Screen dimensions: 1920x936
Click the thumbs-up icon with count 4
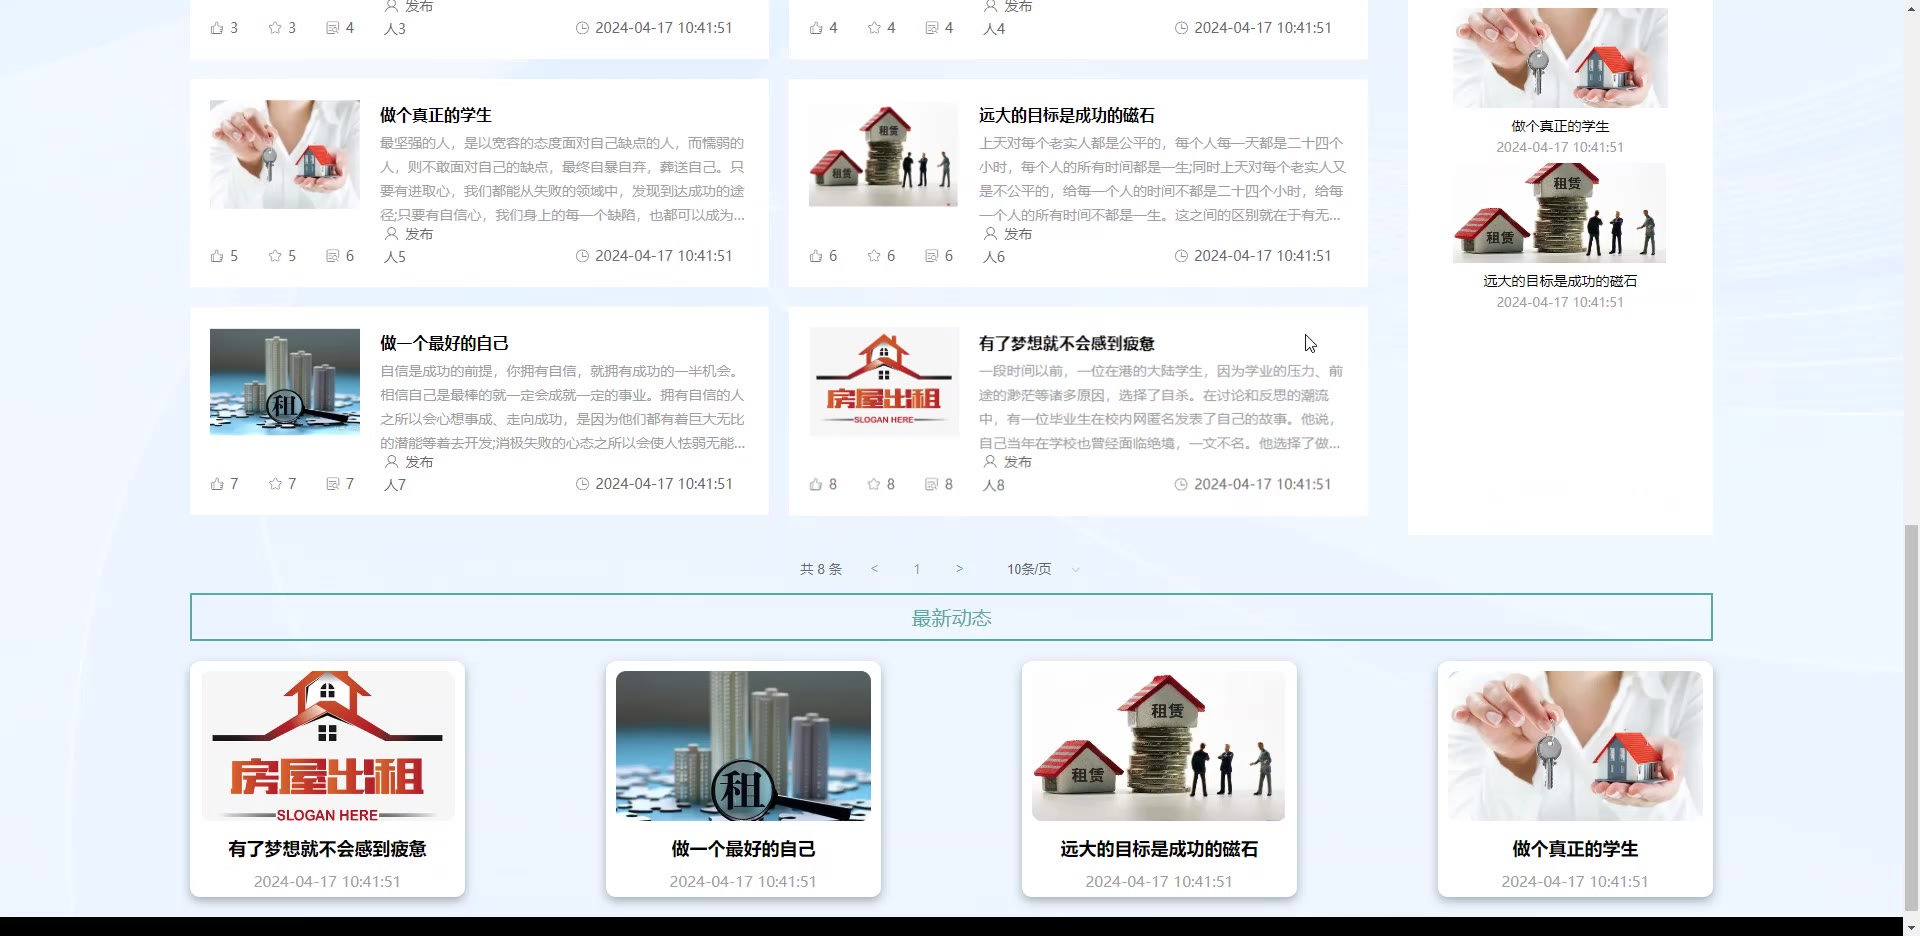[x=816, y=28]
